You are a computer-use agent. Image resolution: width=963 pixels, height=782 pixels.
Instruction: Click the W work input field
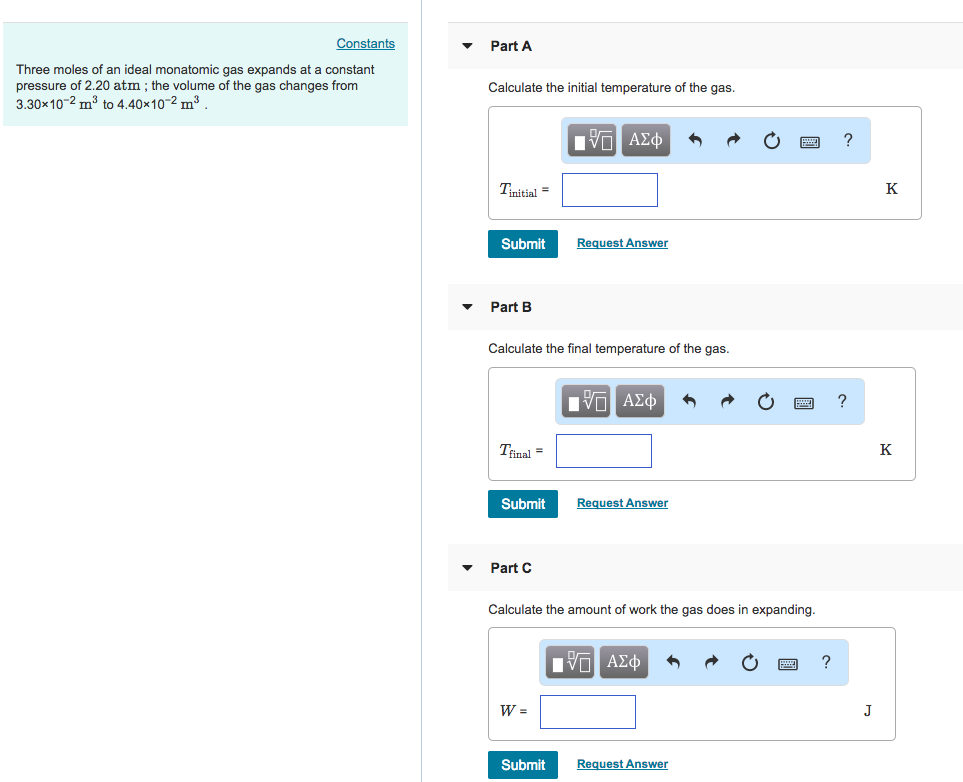(588, 712)
